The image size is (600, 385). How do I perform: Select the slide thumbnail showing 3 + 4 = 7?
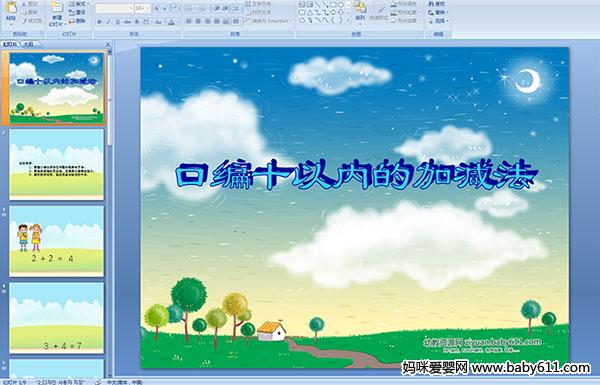57,318
